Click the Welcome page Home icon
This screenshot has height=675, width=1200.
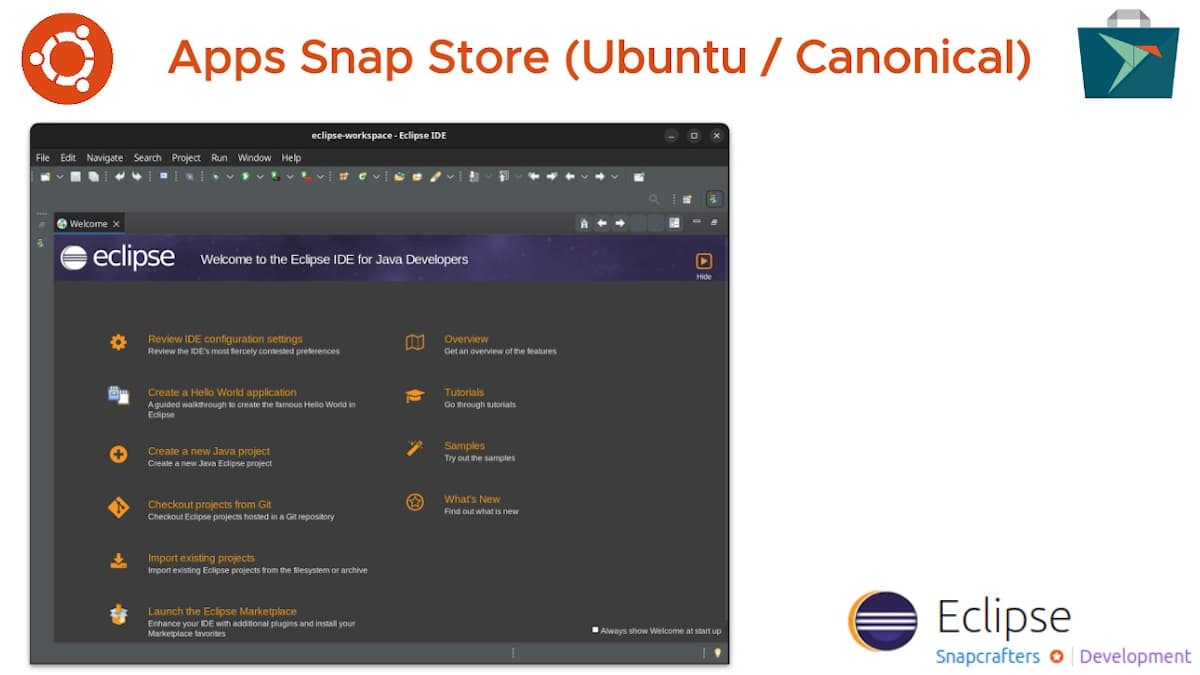point(584,223)
